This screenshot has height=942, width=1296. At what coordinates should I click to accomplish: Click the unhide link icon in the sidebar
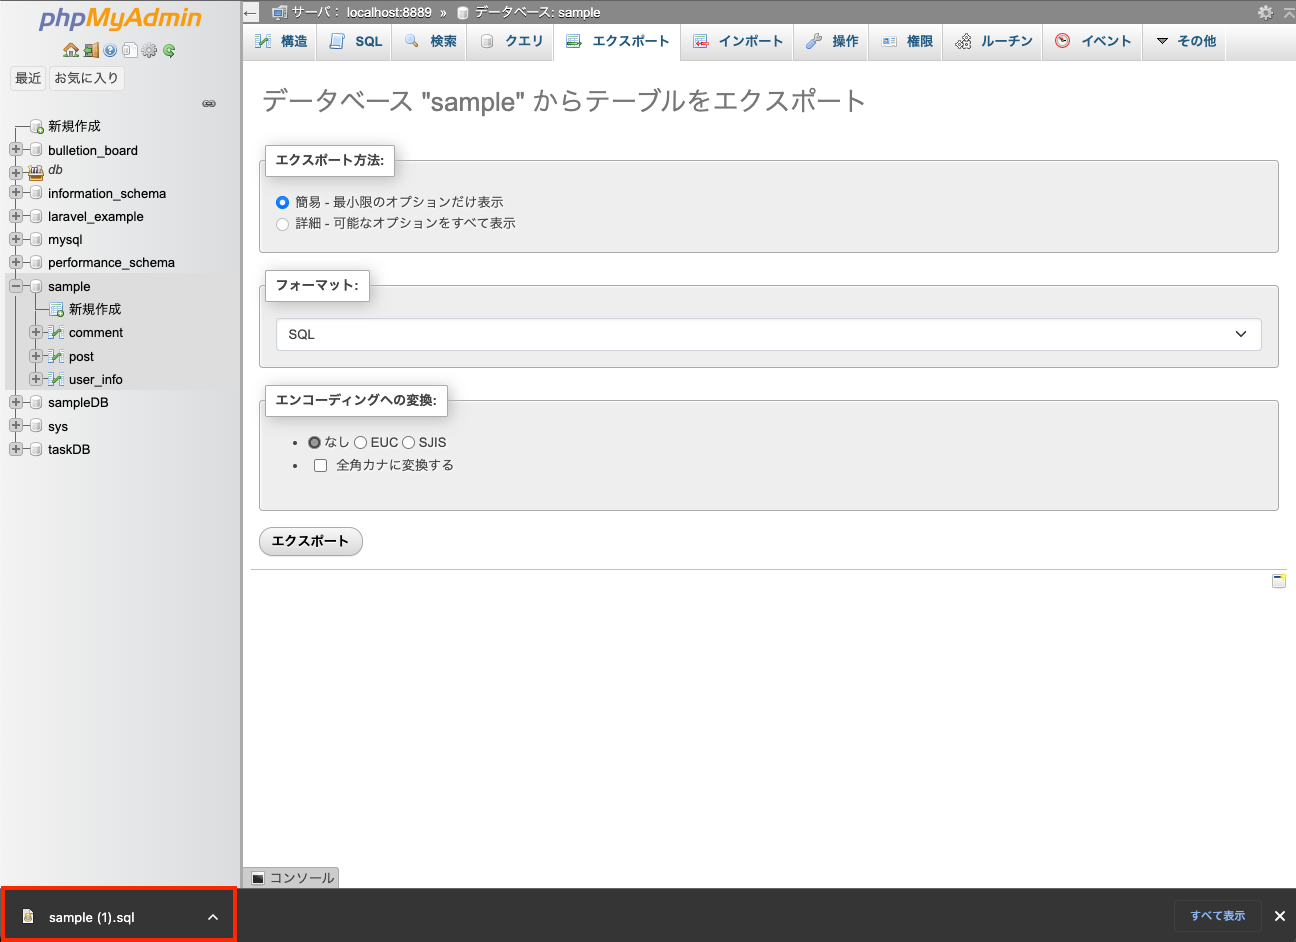click(208, 103)
